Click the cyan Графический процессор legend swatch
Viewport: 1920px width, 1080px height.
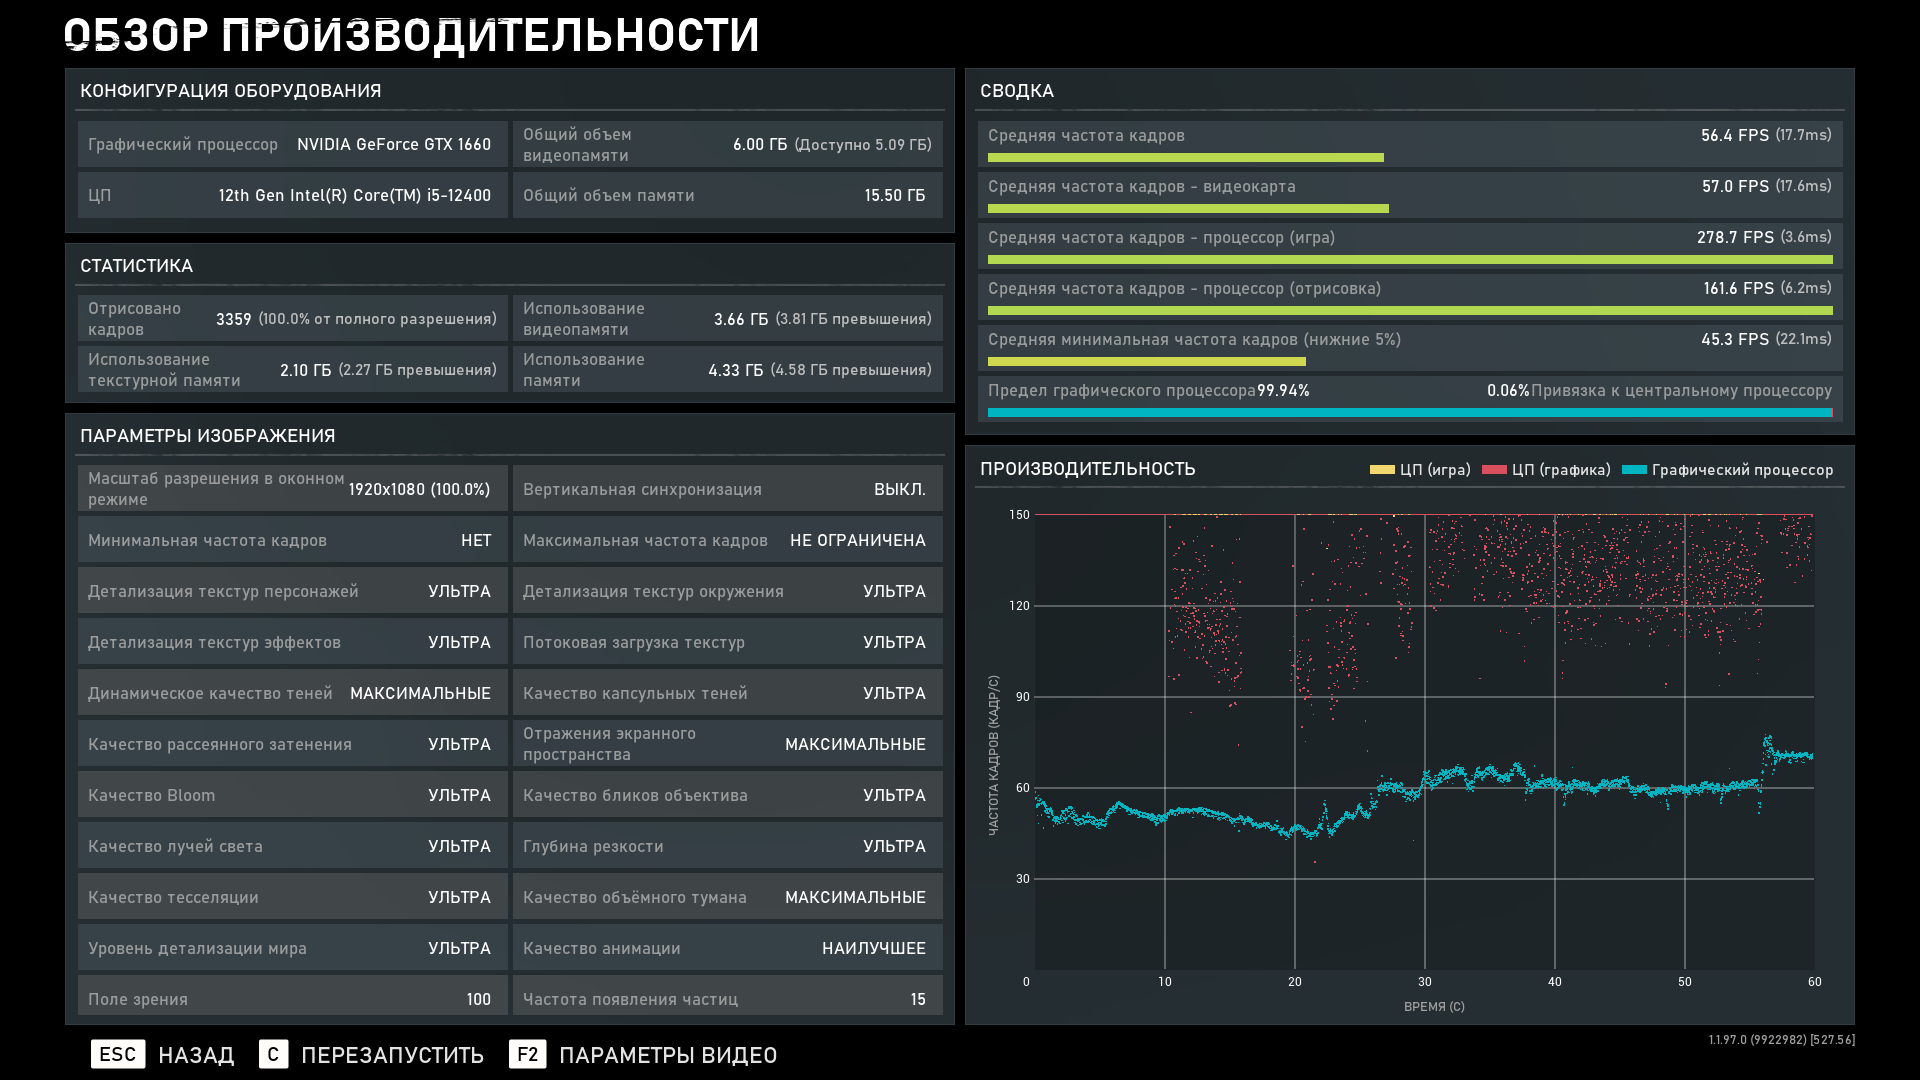pyautogui.click(x=1634, y=470)
